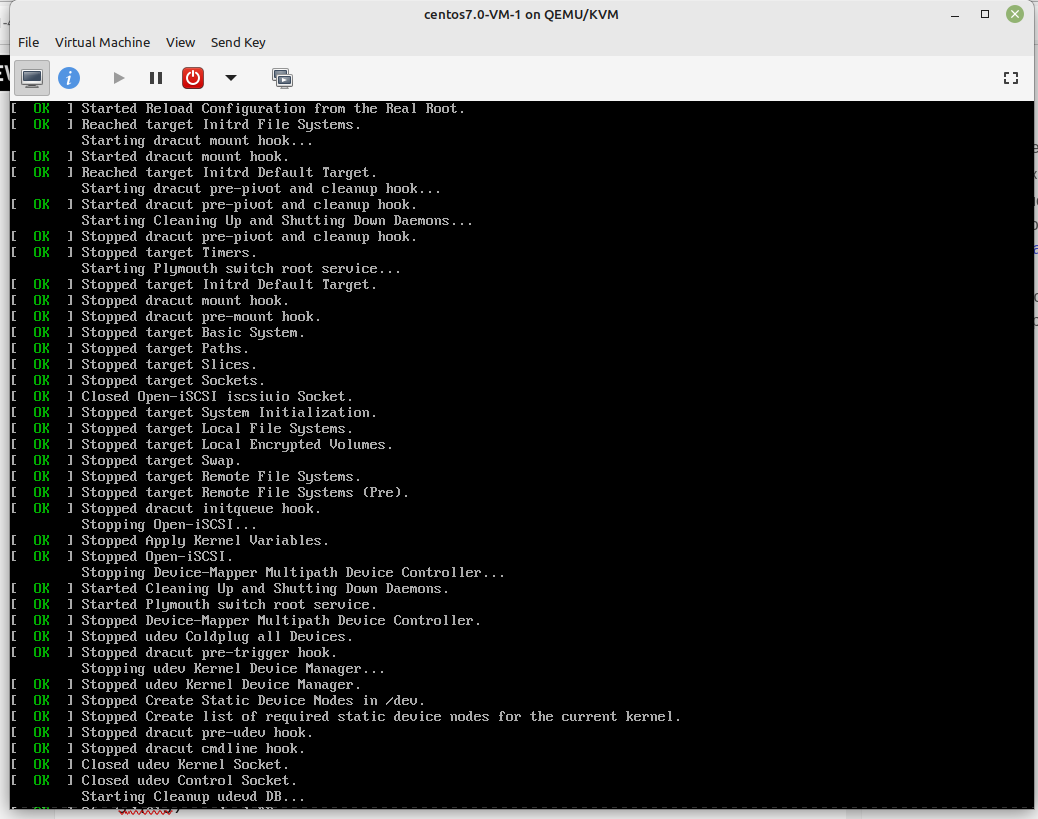
Task: Open the File menu
Action: tap(28, 42)
